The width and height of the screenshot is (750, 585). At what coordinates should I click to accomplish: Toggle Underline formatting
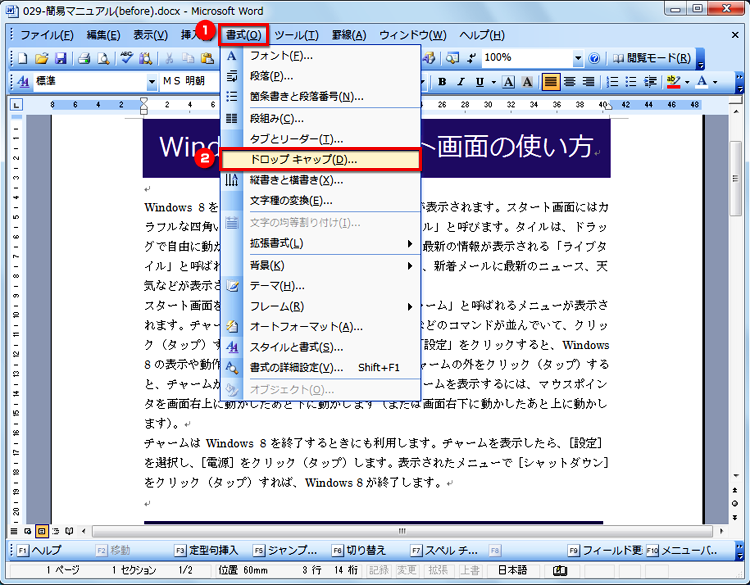(x=480, y=82)
